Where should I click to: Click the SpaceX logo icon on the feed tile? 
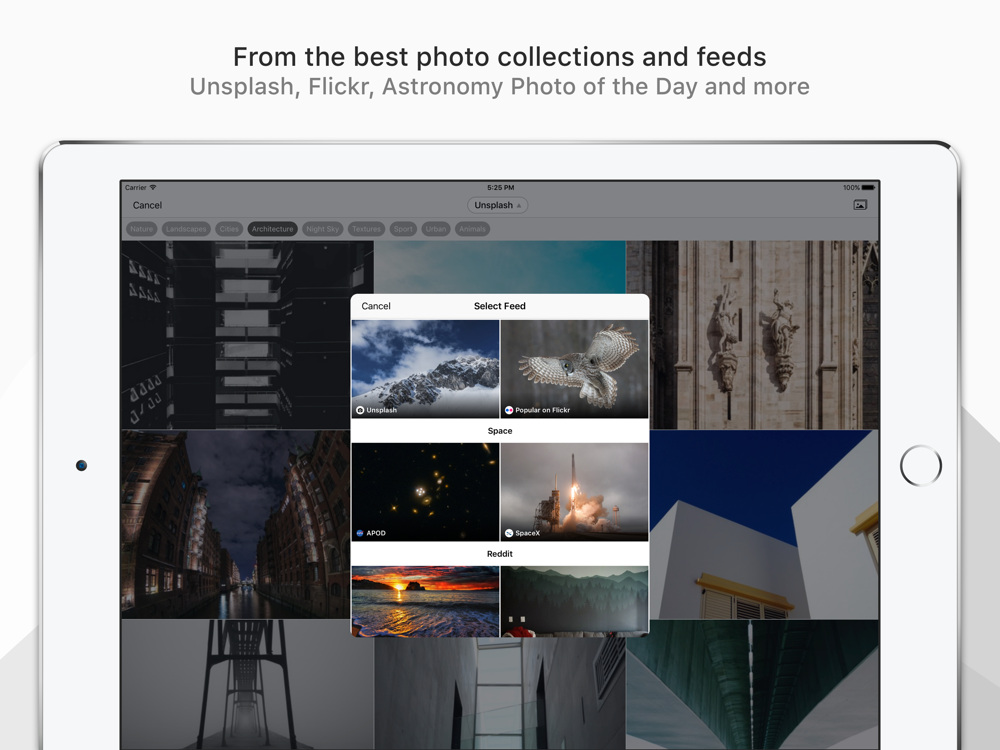coord(509,533)
